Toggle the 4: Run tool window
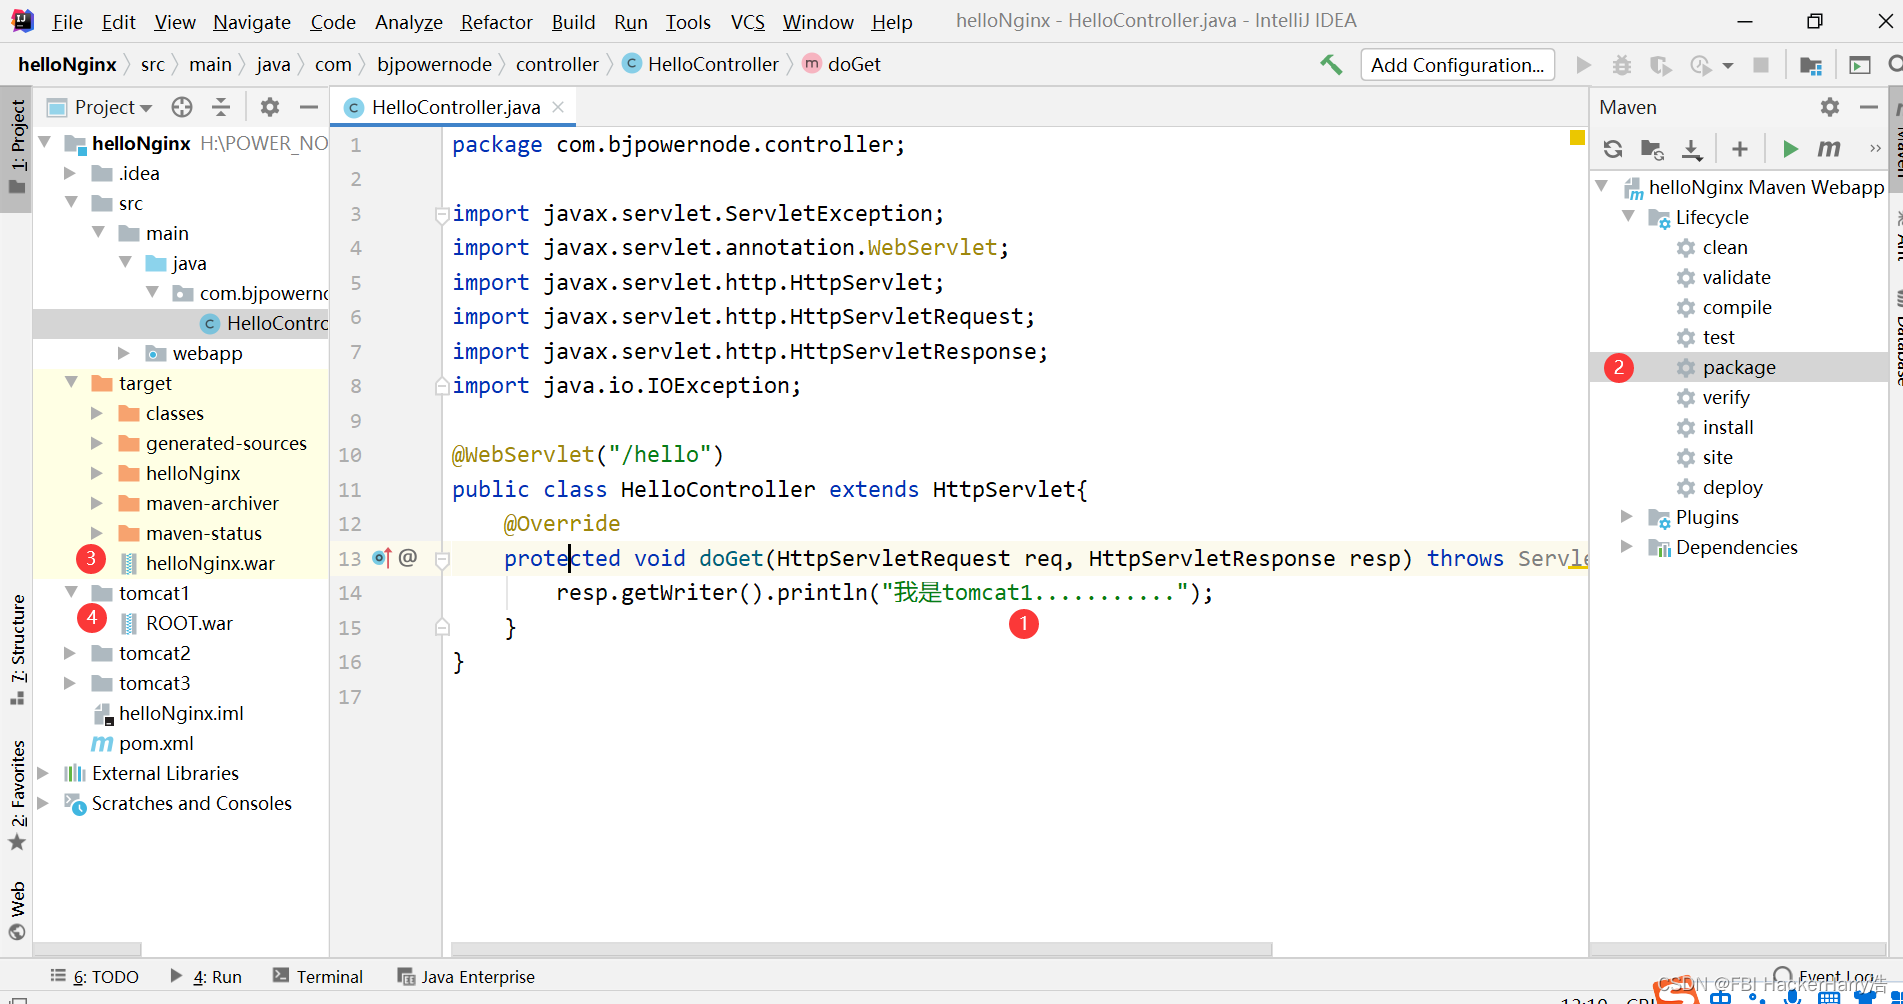Image resolution: width=1903 pixels, height=1004 pixels. point(206,977)
